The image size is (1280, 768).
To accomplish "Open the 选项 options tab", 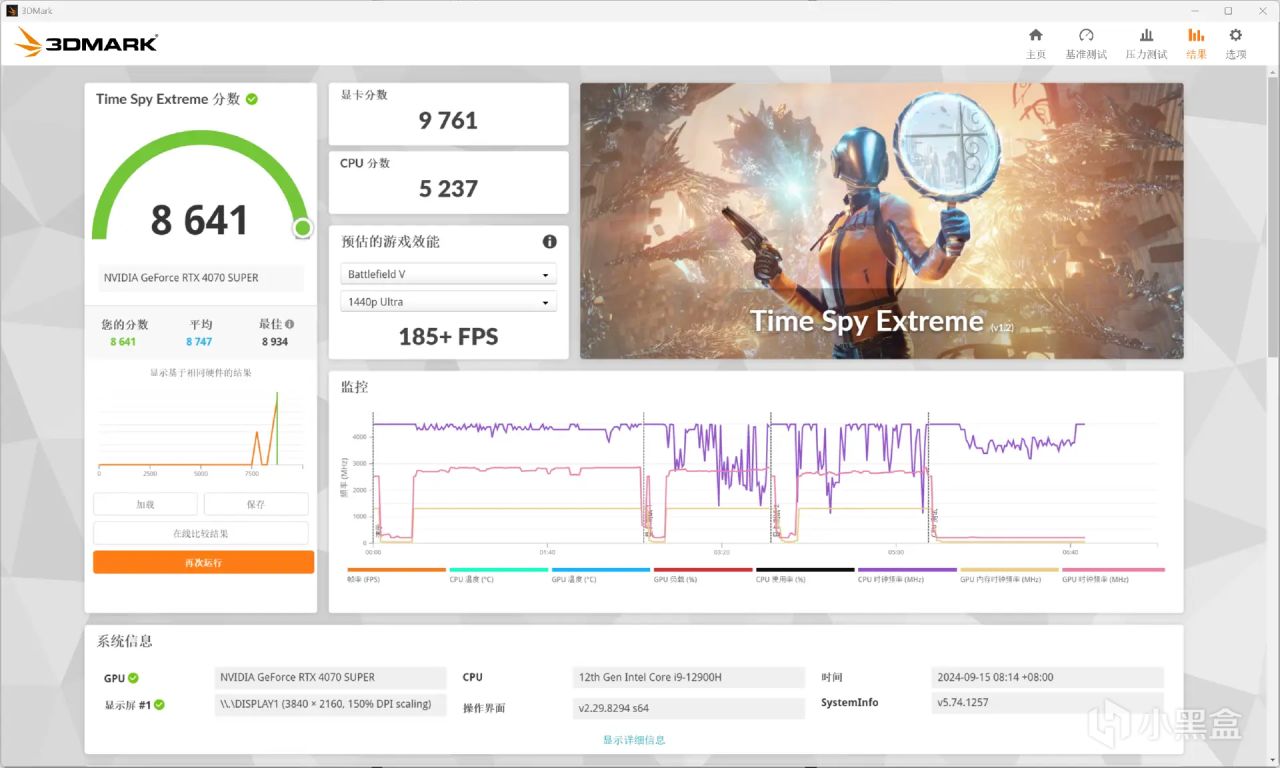I will (1236, 44).
